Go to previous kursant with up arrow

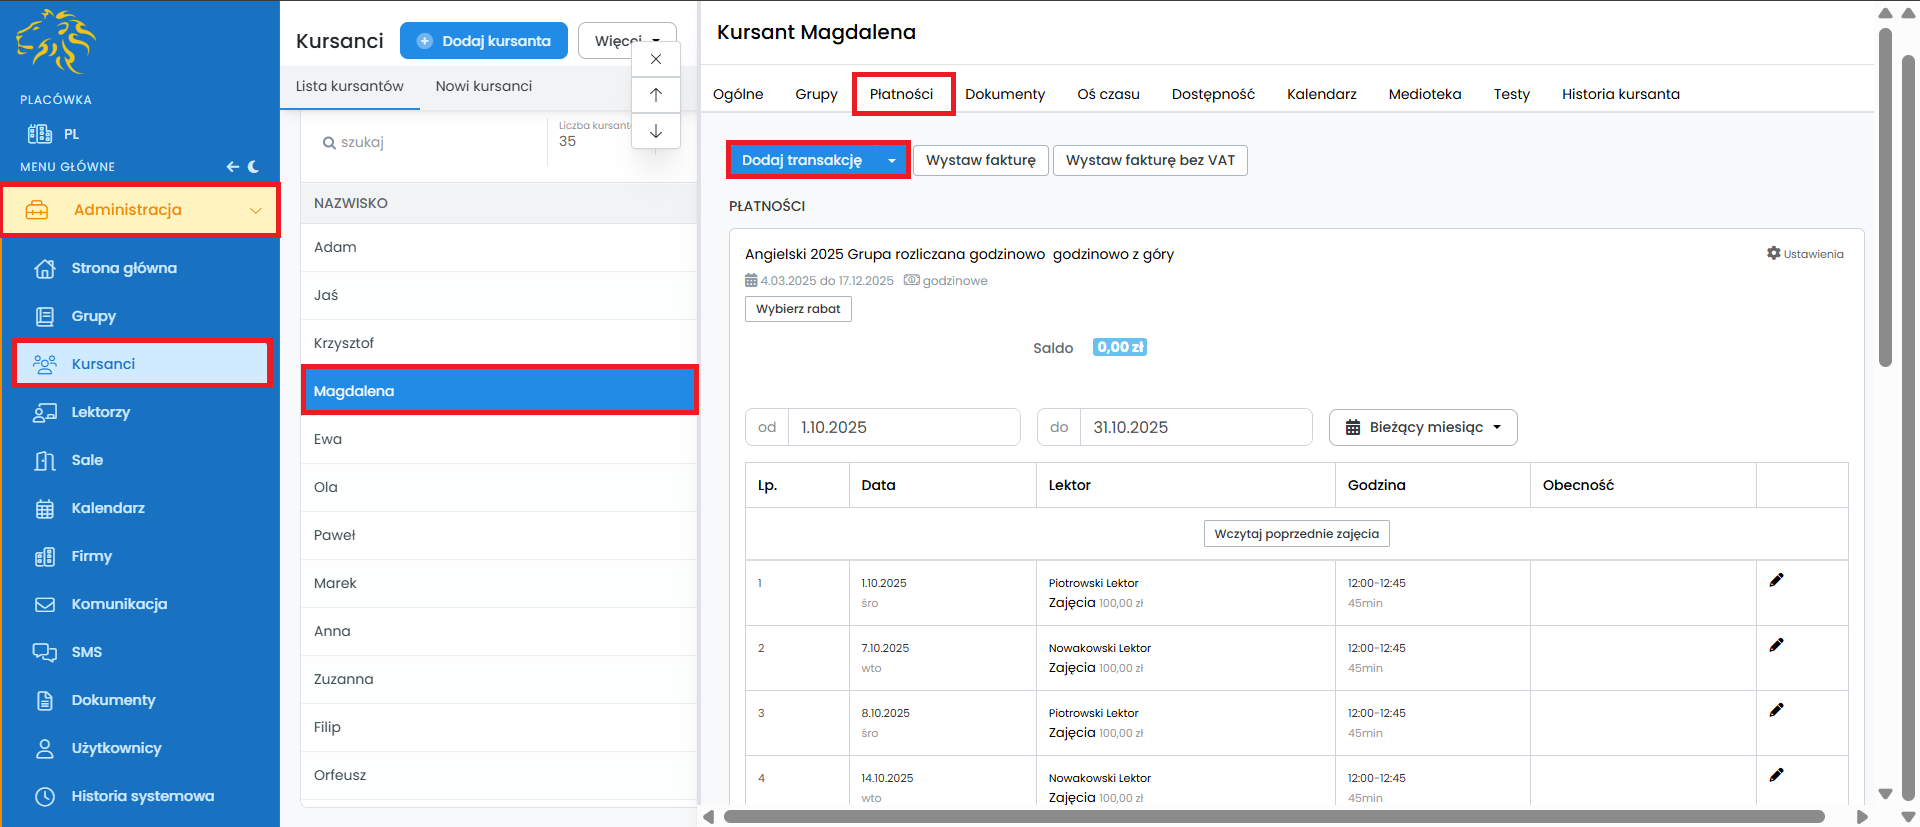tap(656, 95)
